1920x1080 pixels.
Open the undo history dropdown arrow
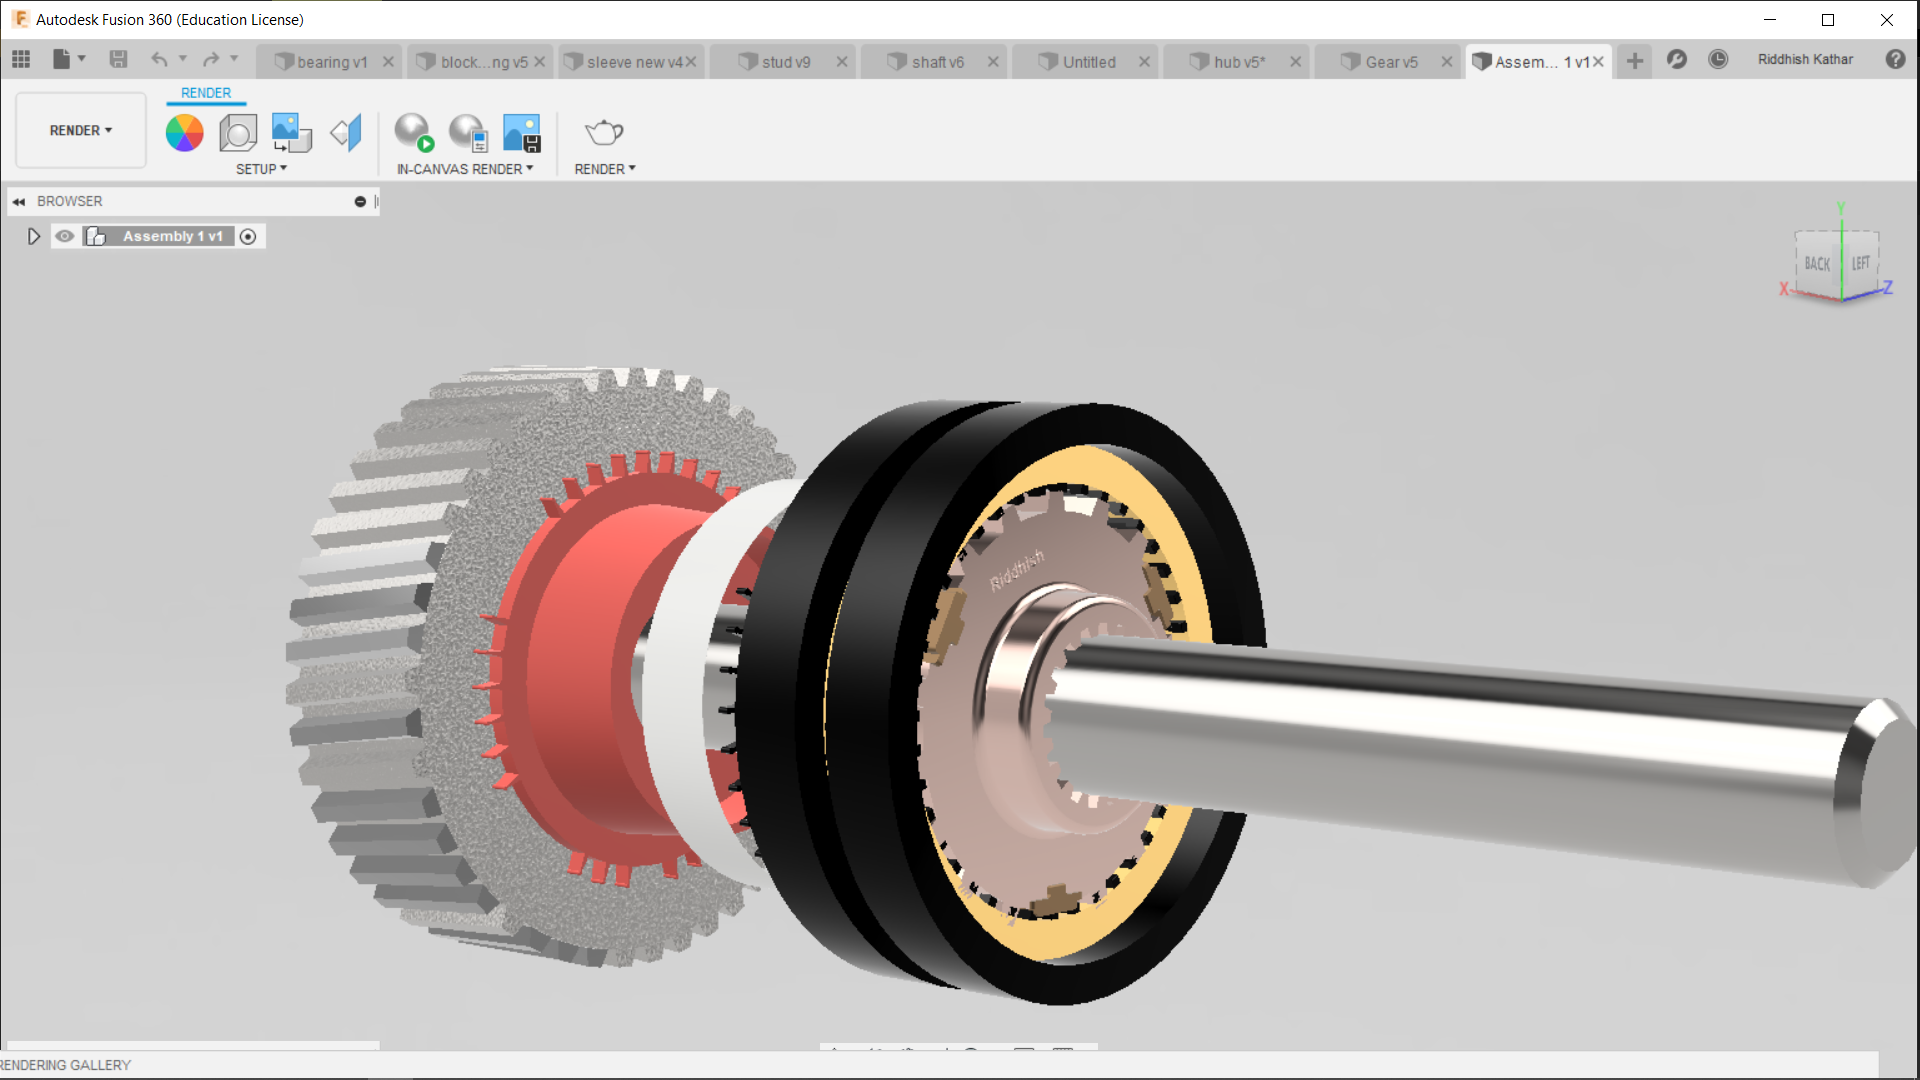(x=182, y=59)
